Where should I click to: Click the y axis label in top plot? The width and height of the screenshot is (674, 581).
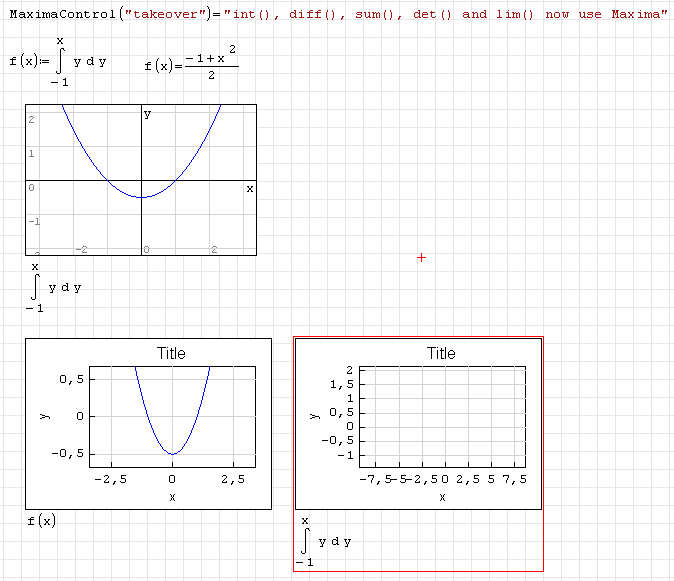[148, 114]
